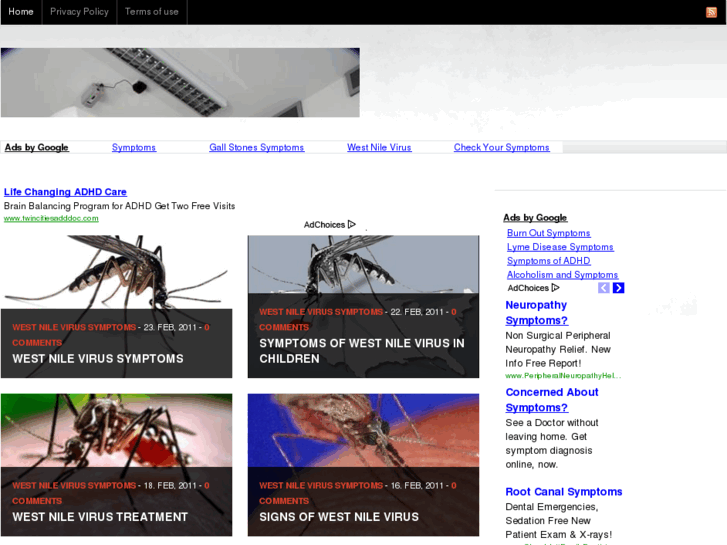Click the Neuropathy Symptoms ad heading
Image resolution: width=727 pixels, height=545 pixels.
536,312
